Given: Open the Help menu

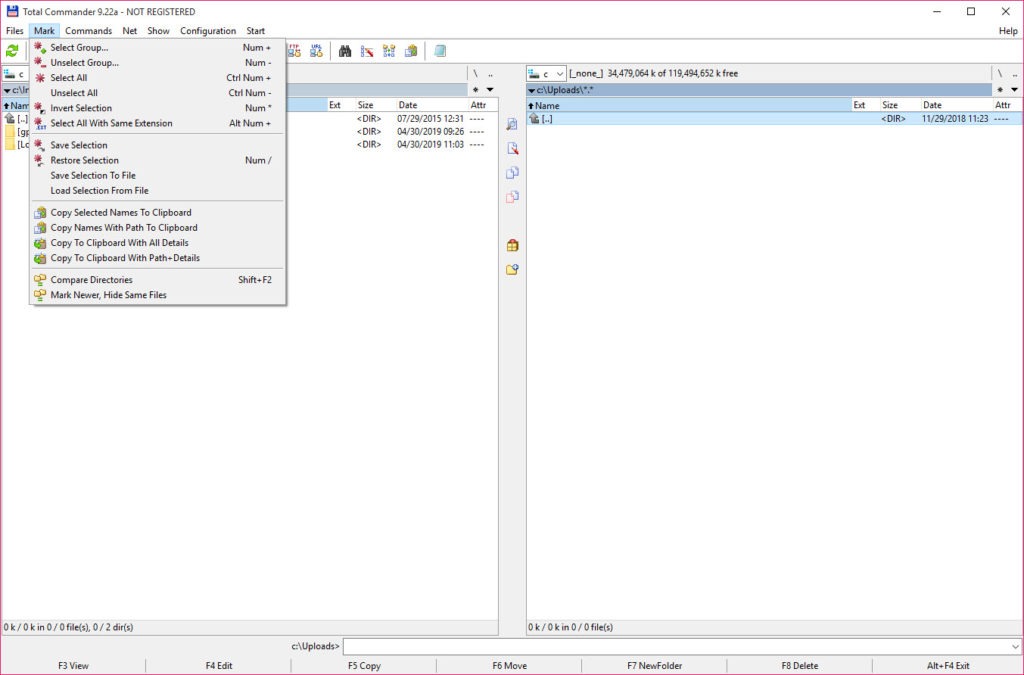Looking at the screenshot, I should [1008, 31].
